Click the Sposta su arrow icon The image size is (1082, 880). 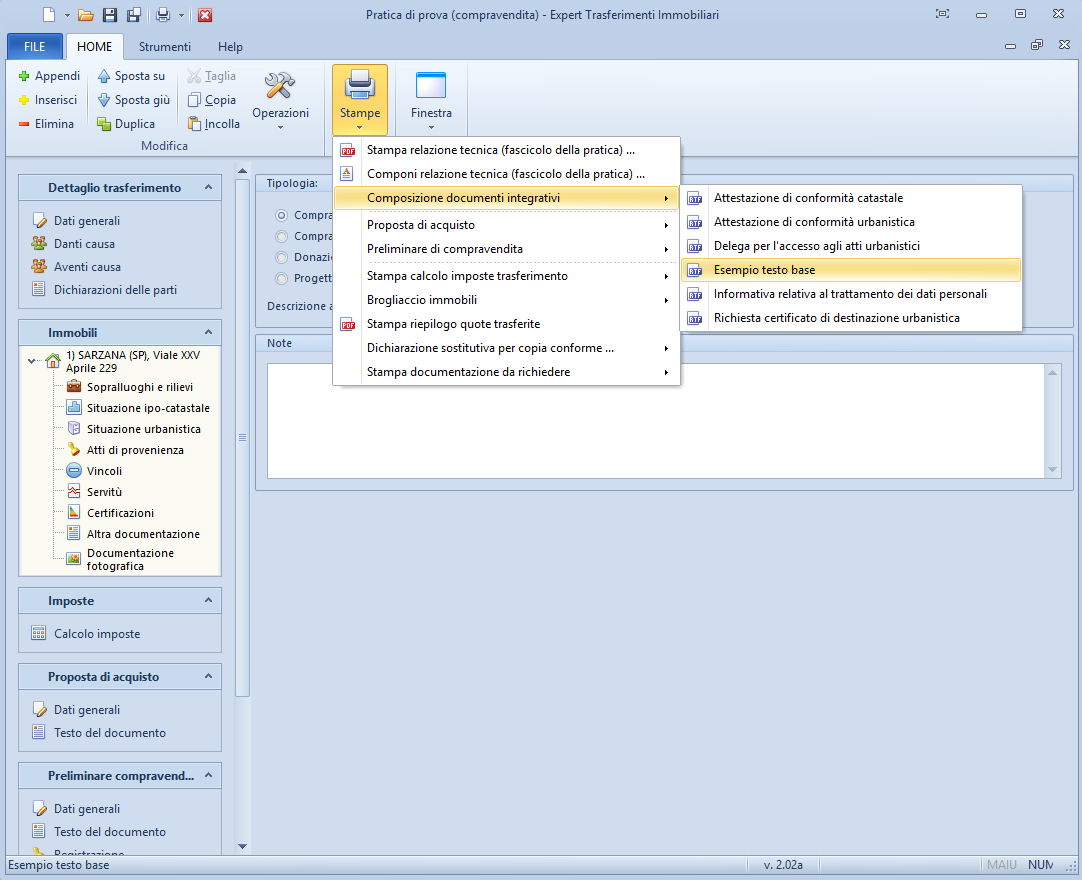(104, 76)
